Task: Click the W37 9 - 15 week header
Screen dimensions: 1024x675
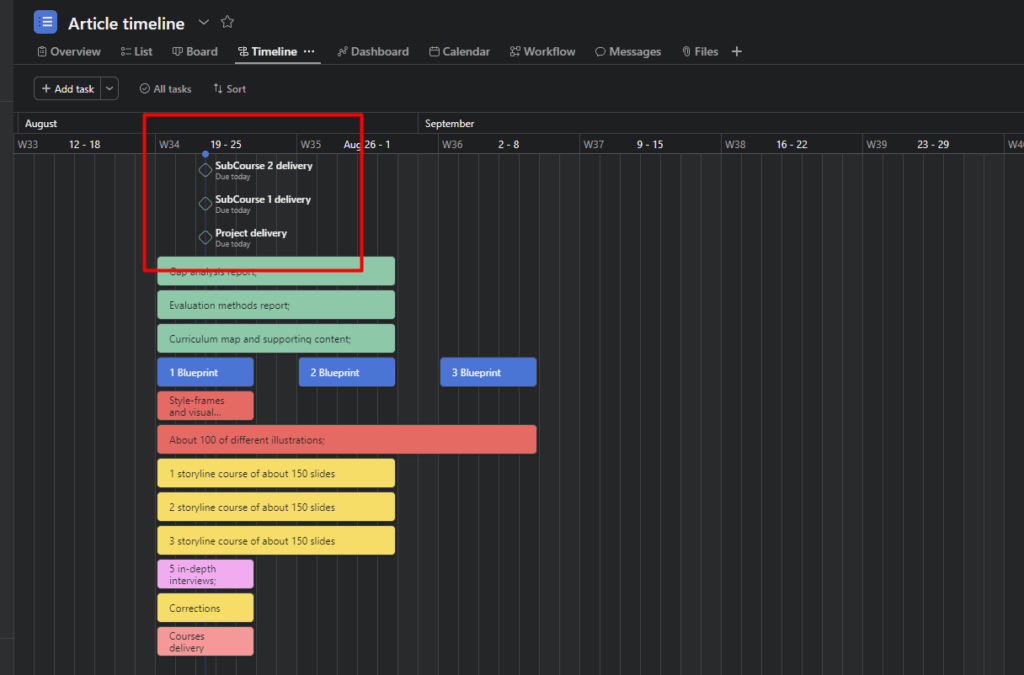Action: [650, 144]
